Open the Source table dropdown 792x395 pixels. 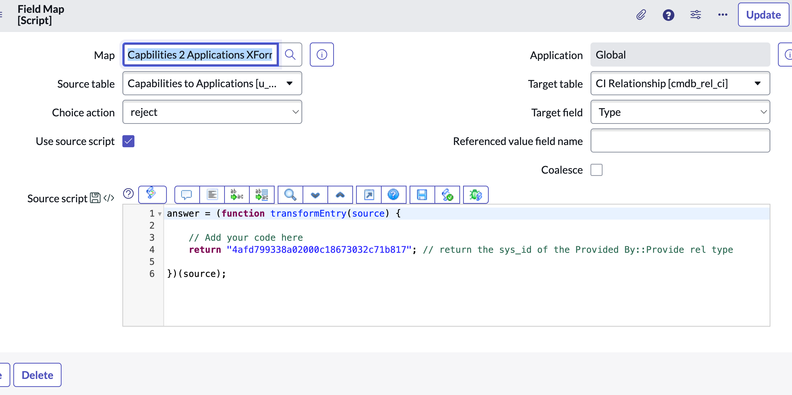[212, 83]
